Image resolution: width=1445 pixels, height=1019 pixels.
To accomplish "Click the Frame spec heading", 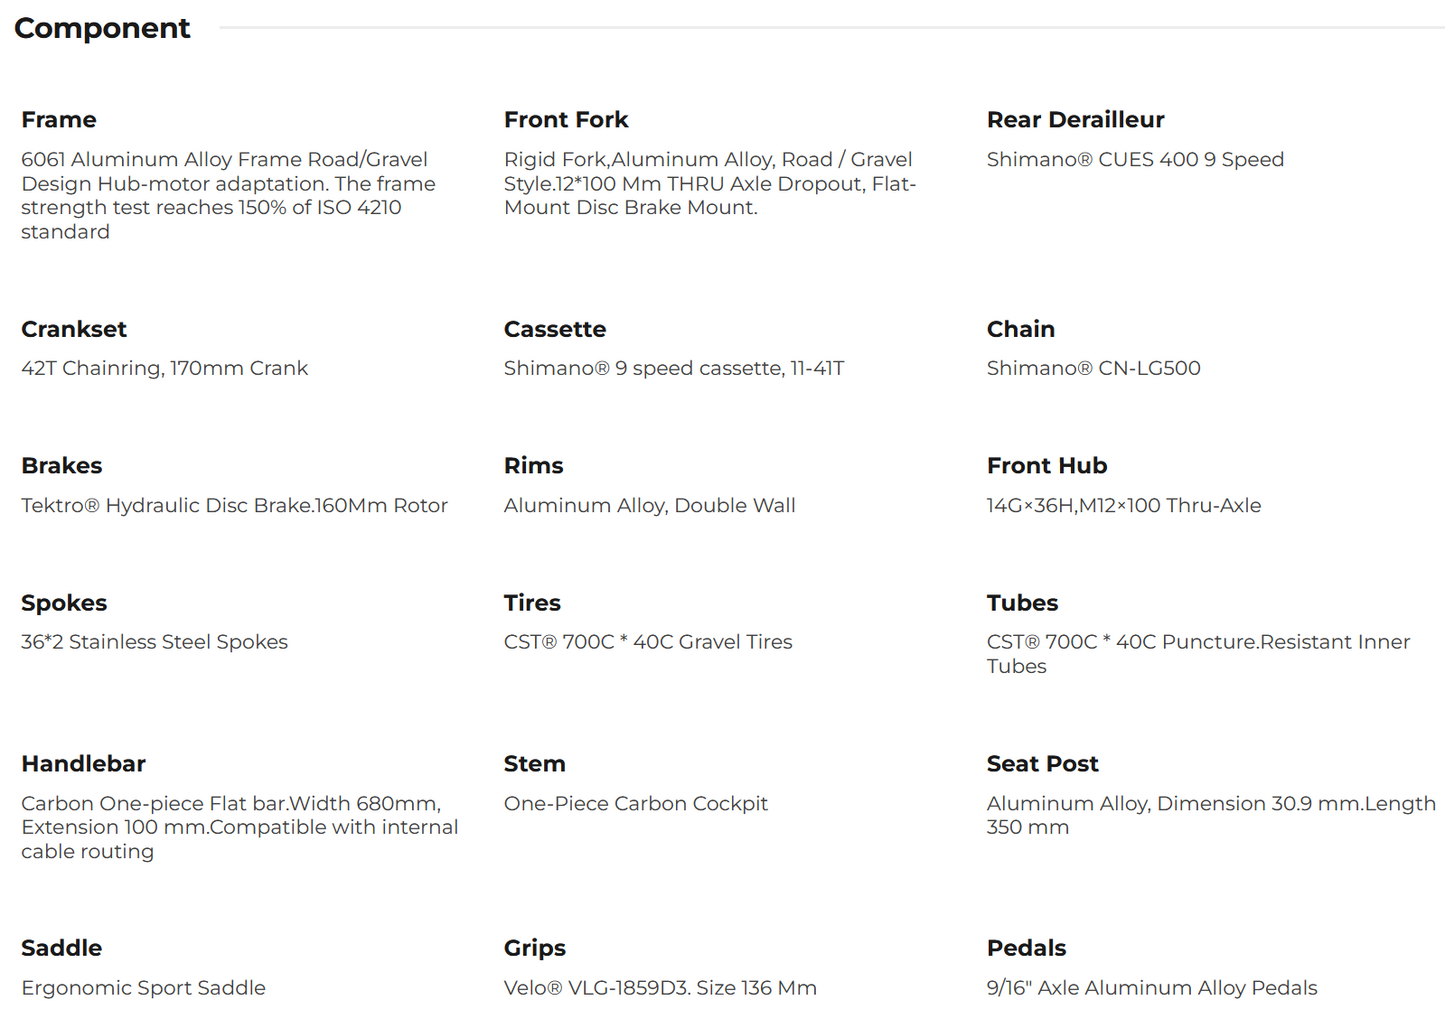I will click(x=59, y=120).
